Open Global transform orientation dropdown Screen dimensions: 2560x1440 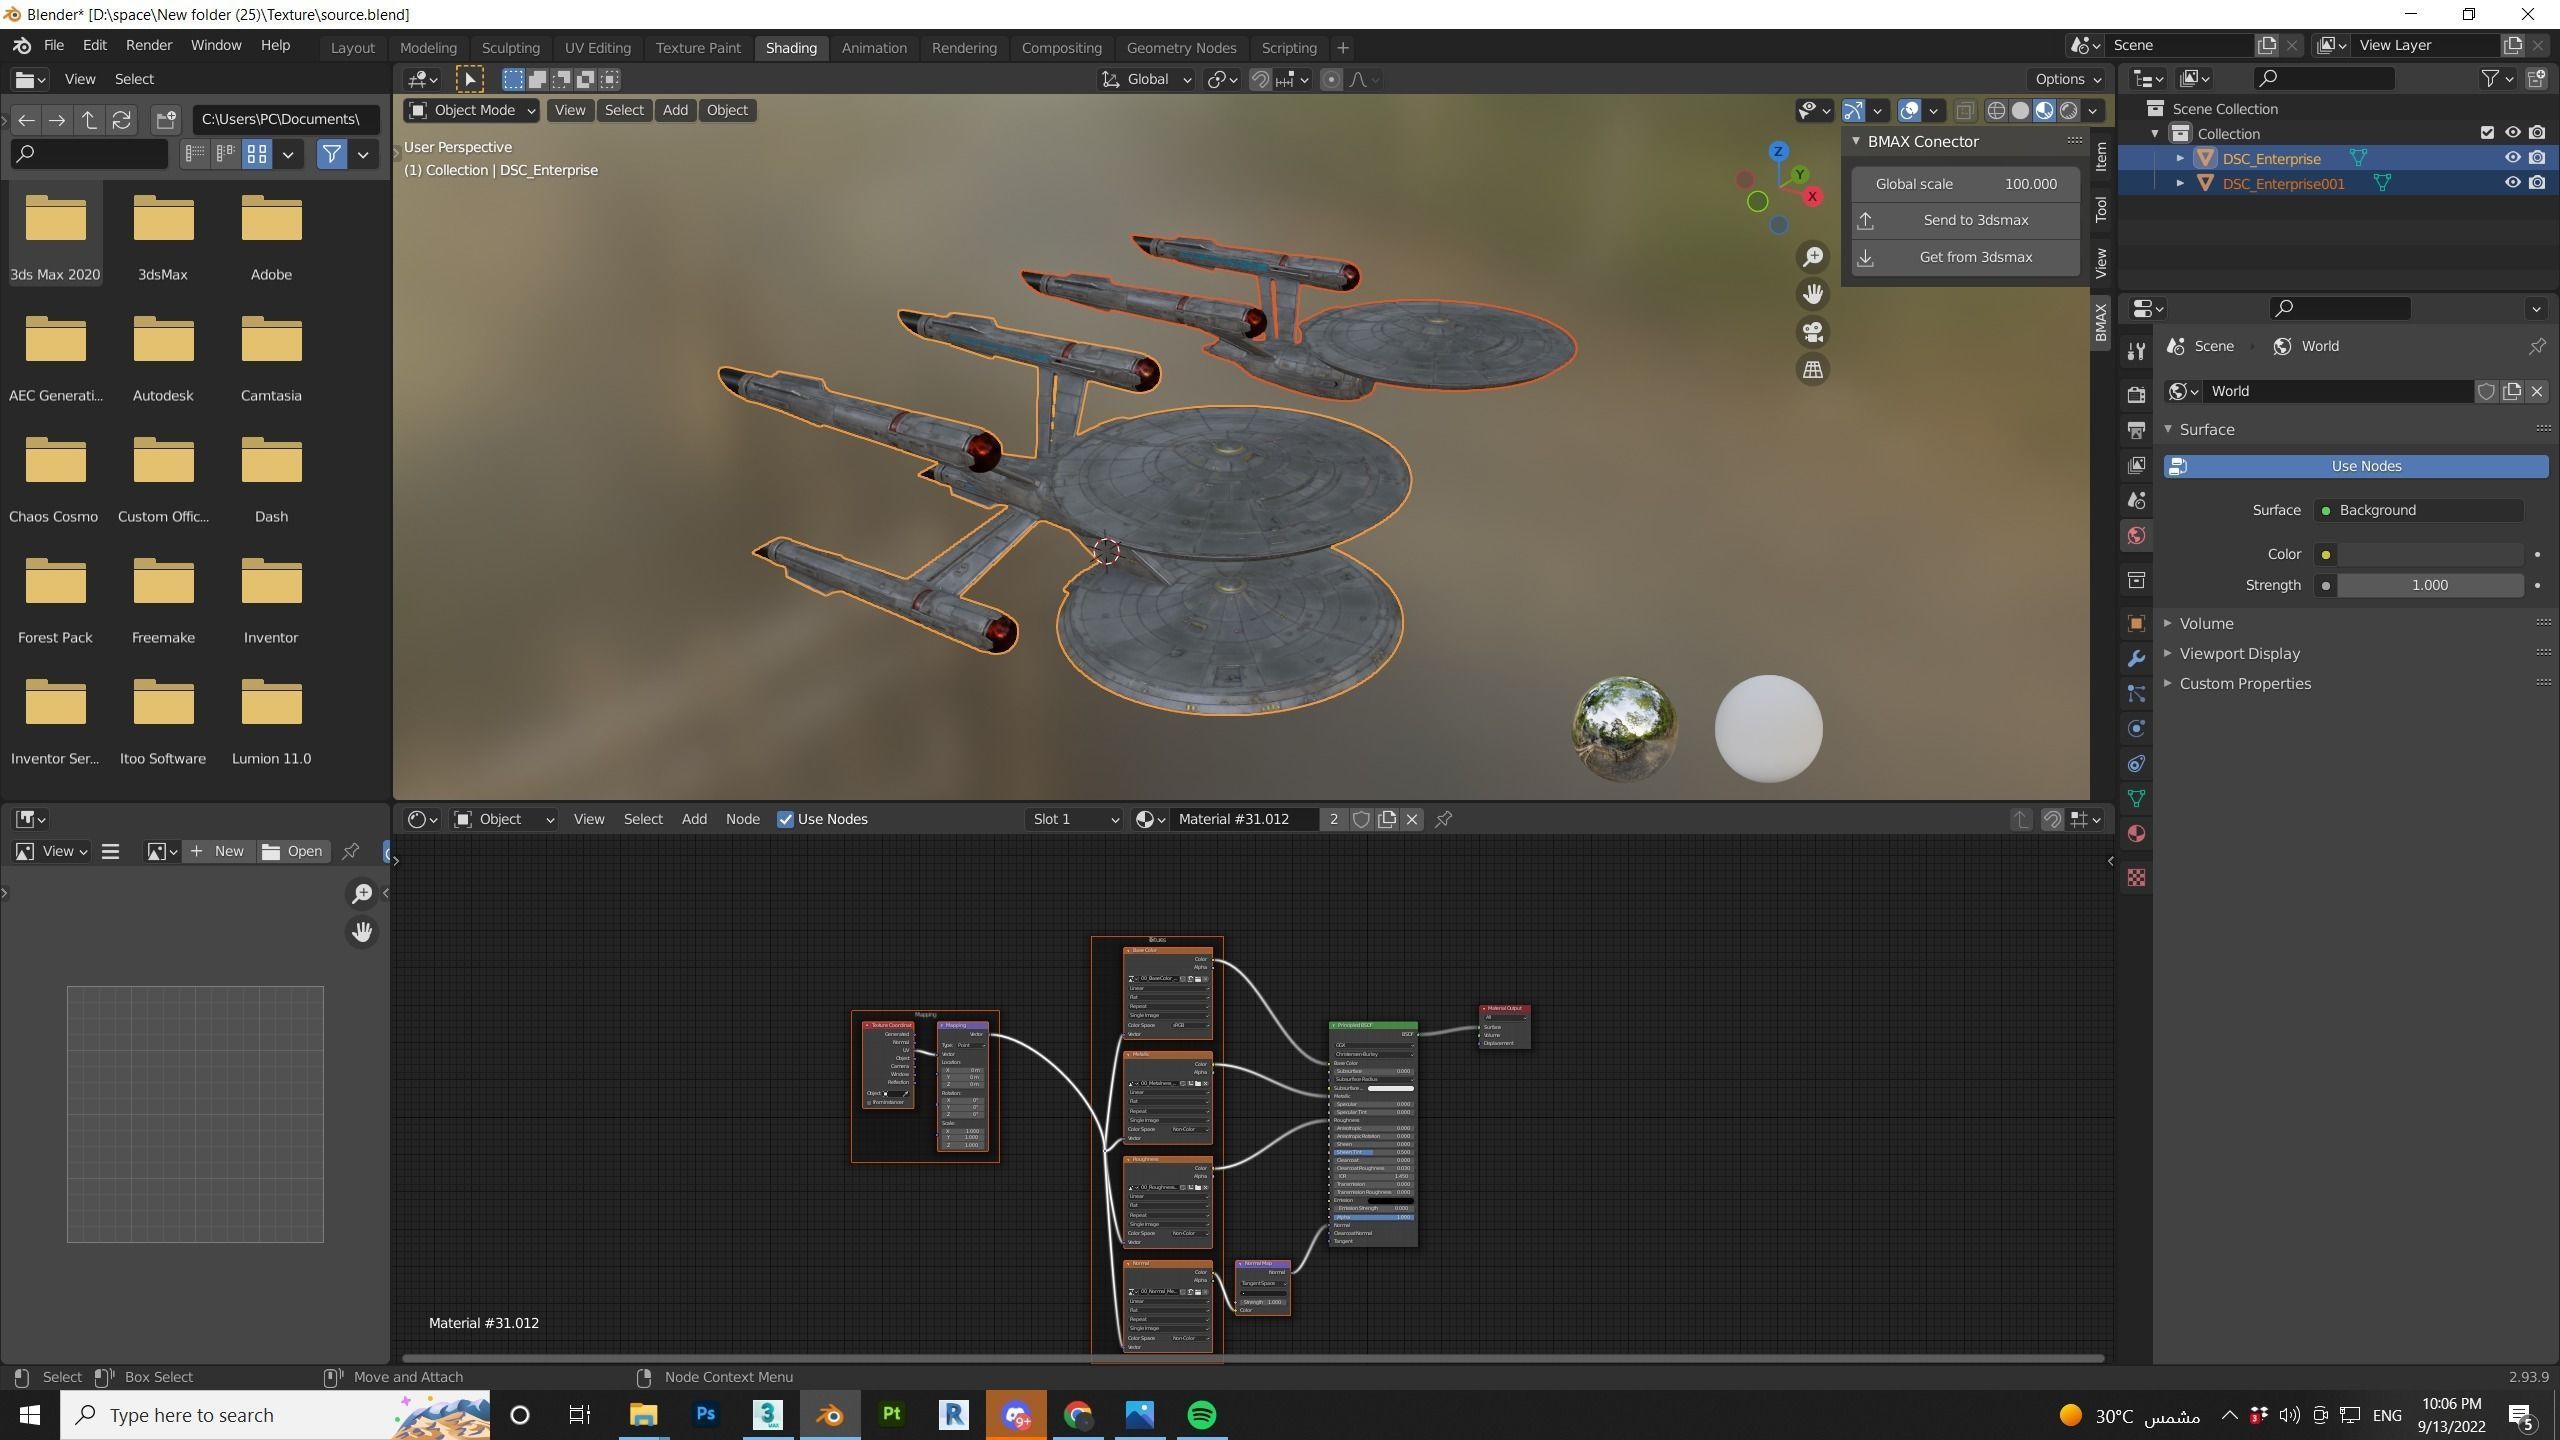pos(1146,80)
